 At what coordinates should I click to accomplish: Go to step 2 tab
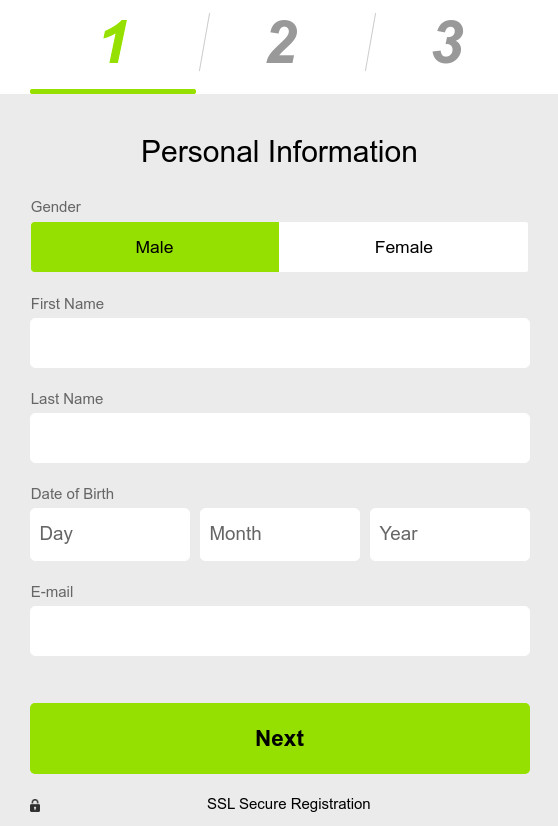pos(281,42)
